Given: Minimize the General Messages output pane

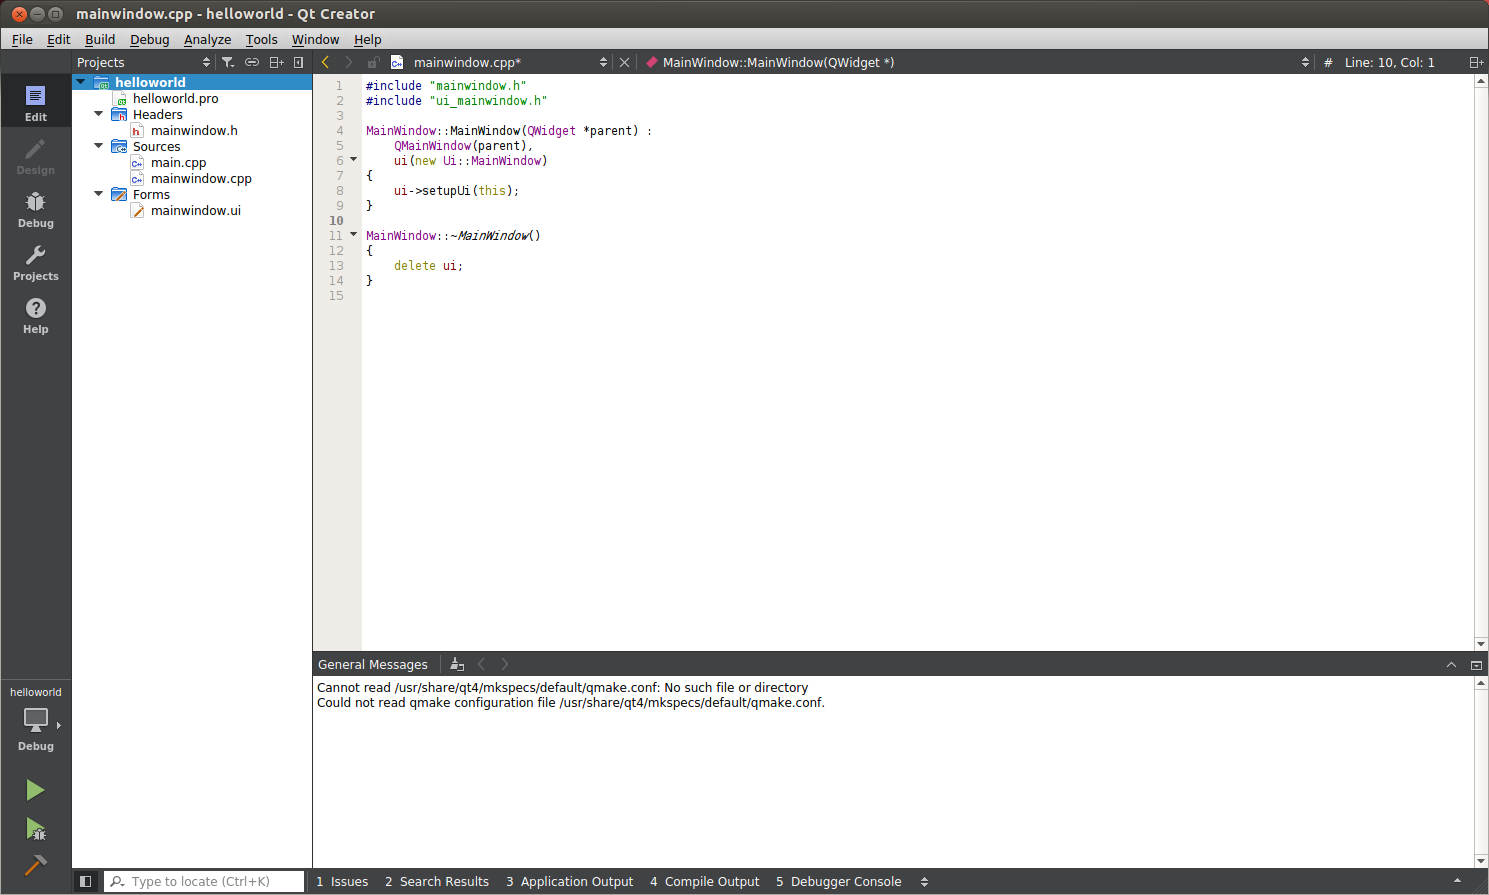Looking at the screenshot, I should pyautogui.click(x=1451, y=664).
